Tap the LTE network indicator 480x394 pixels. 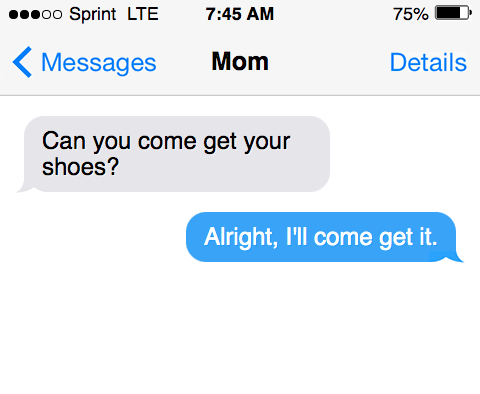click(142, 14)
